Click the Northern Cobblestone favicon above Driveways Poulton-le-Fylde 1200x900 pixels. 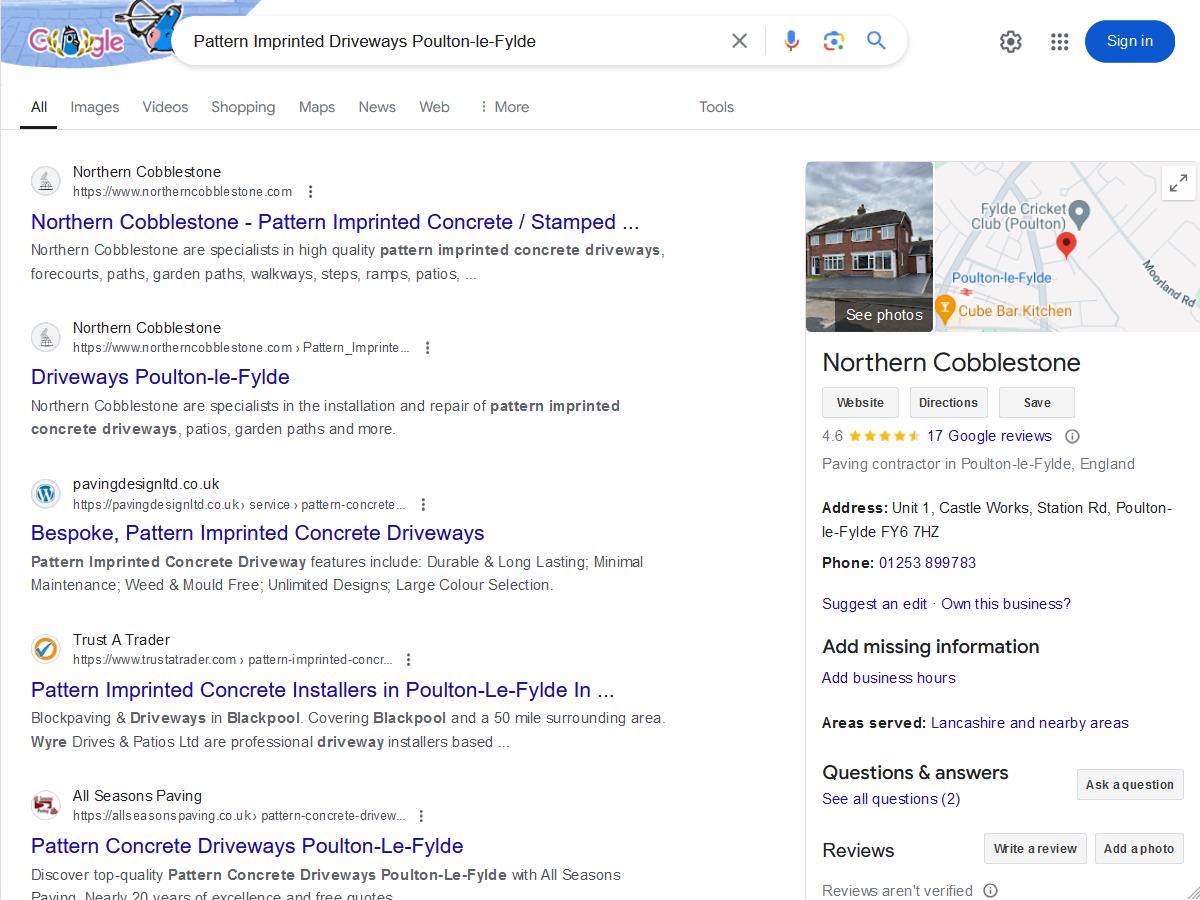[x=46, y=337]
